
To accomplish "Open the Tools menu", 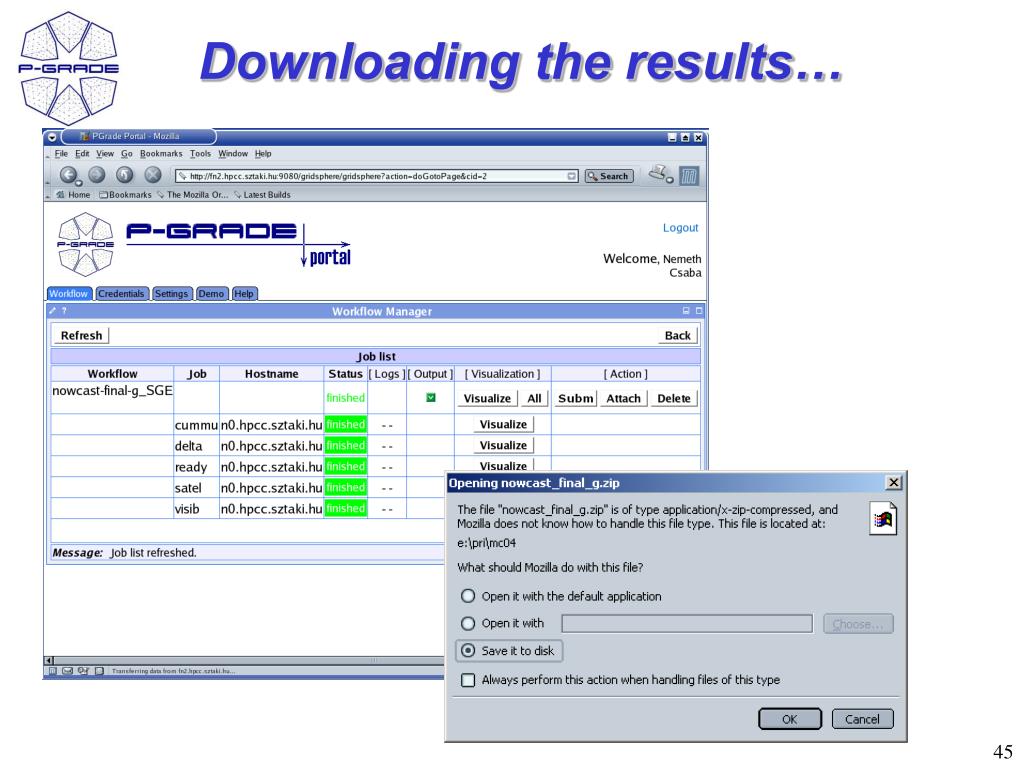I will pyautogui.click(x=200, y=153).
